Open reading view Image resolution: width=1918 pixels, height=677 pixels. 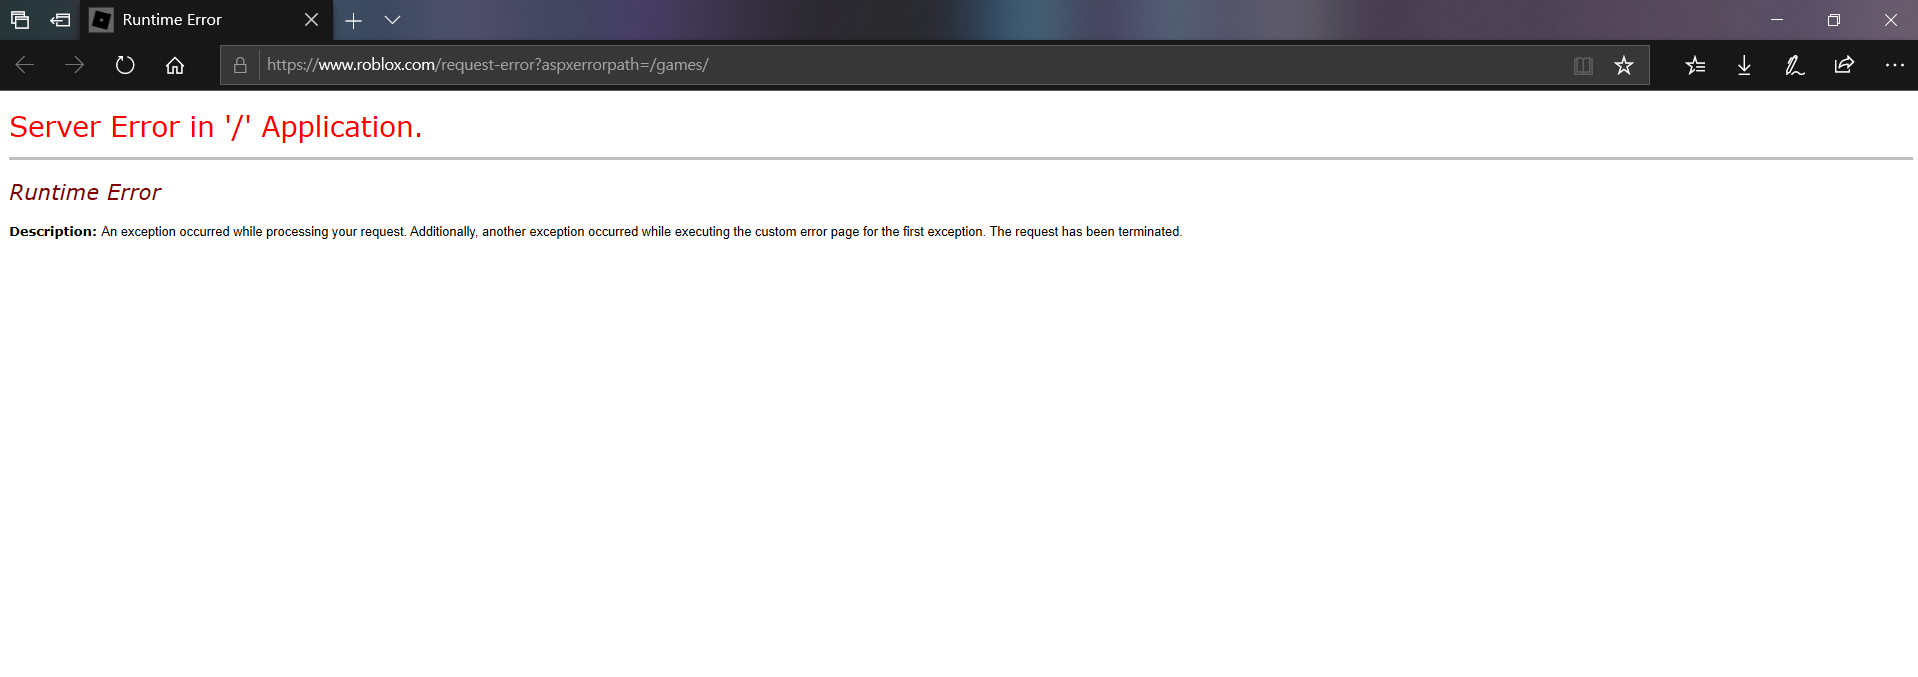[1583, 65]
